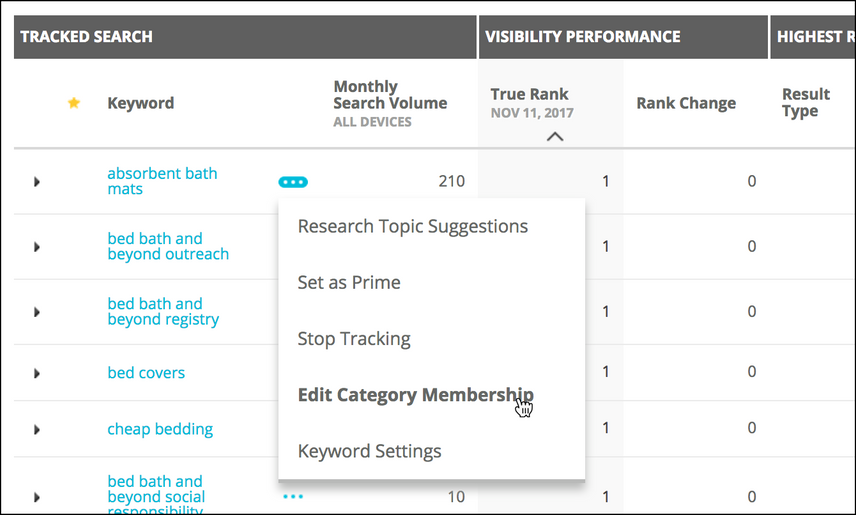Expand the bed bath and beyond outreach row
Screen dimensions: 856x515
tap(37, 247)
